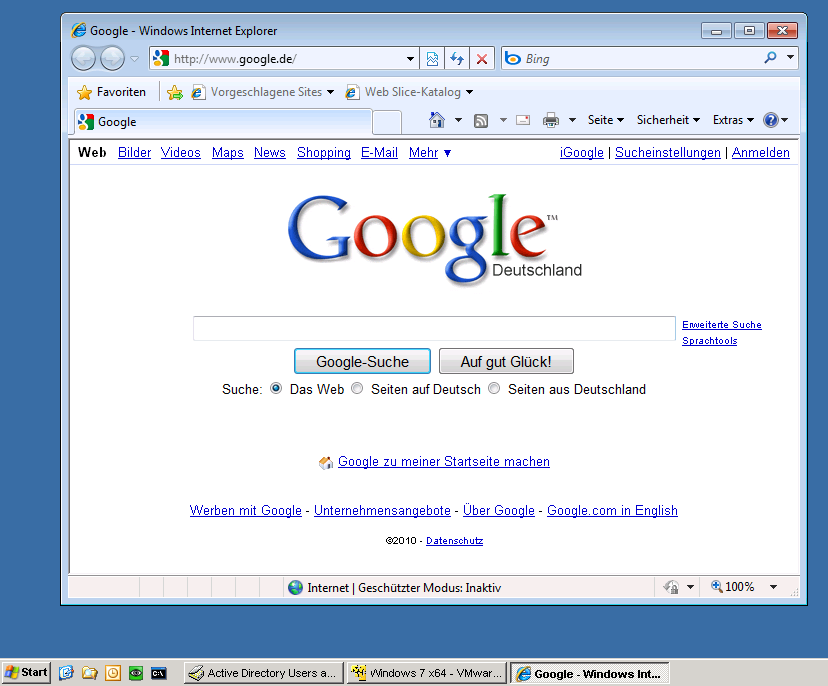Add page to favorites bar star-arrow icon
This screenshot has width=828, height=686.
click(x=175, y=92)
